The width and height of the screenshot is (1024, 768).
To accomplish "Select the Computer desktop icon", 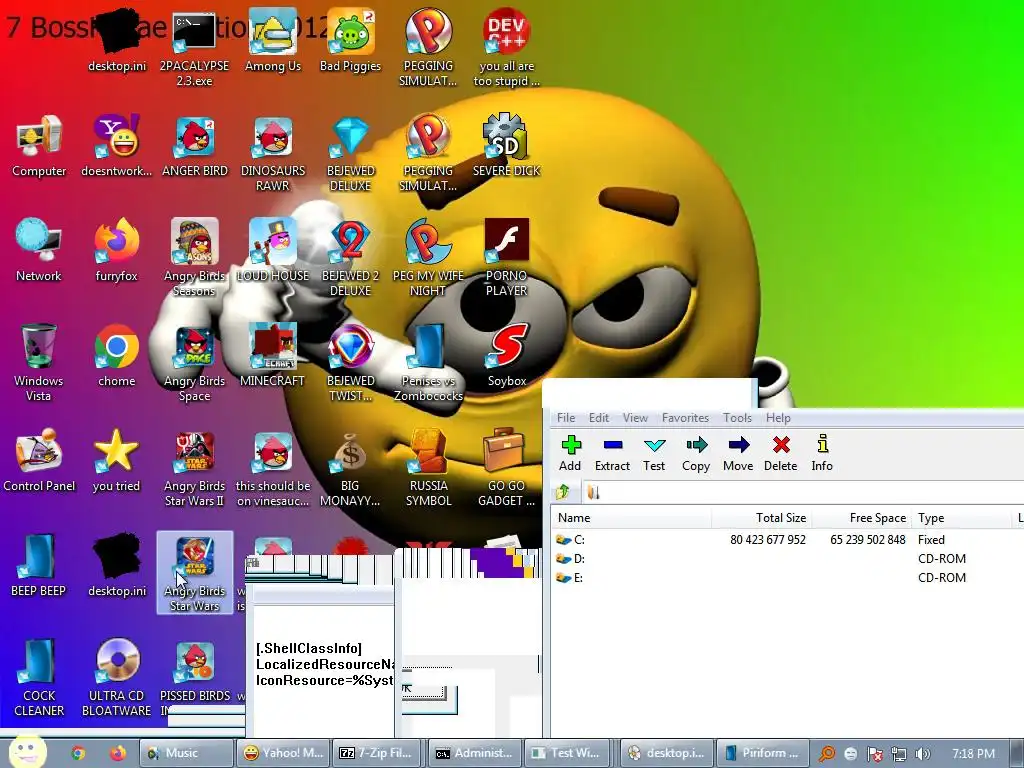I will click(39, 147).
